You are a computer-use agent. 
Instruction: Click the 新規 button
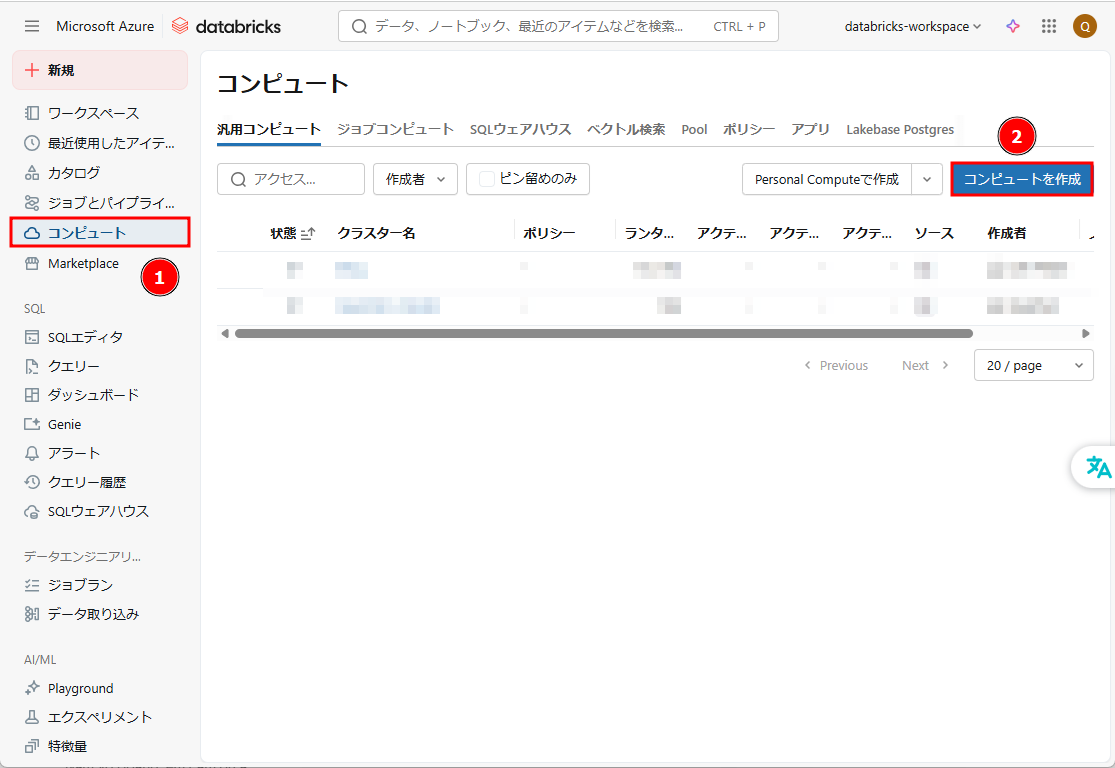[99, 70]
